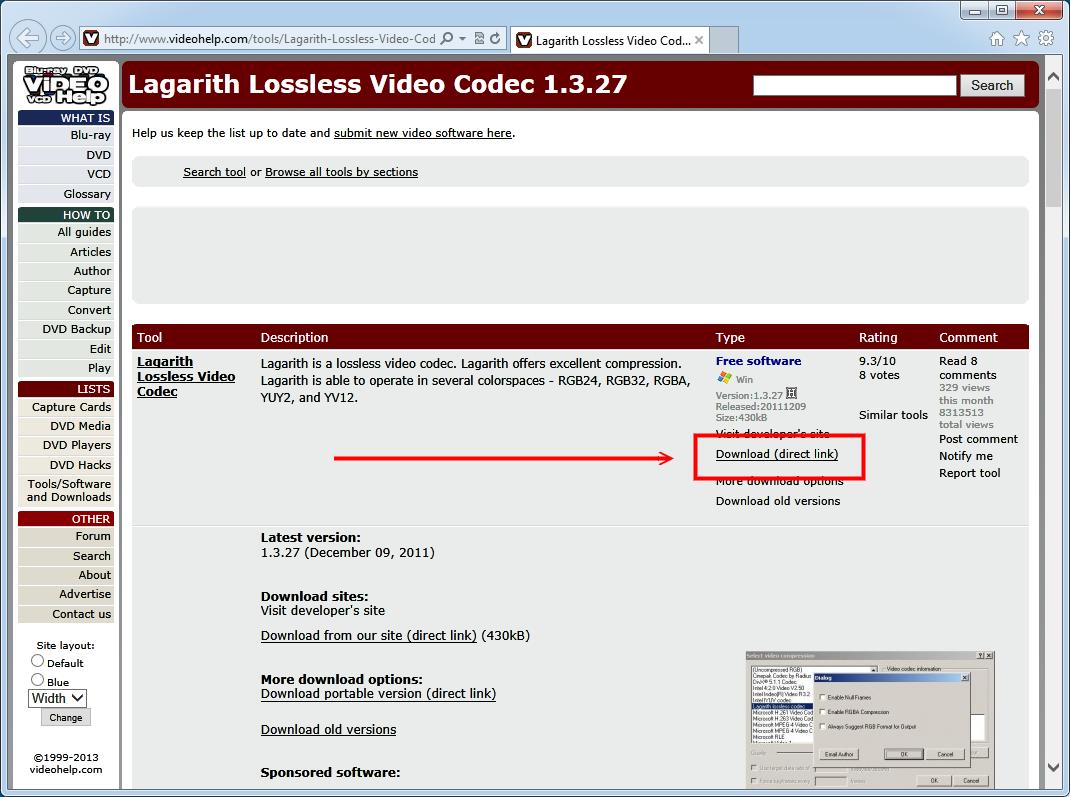Click the refresh page icon

[495, 39]
